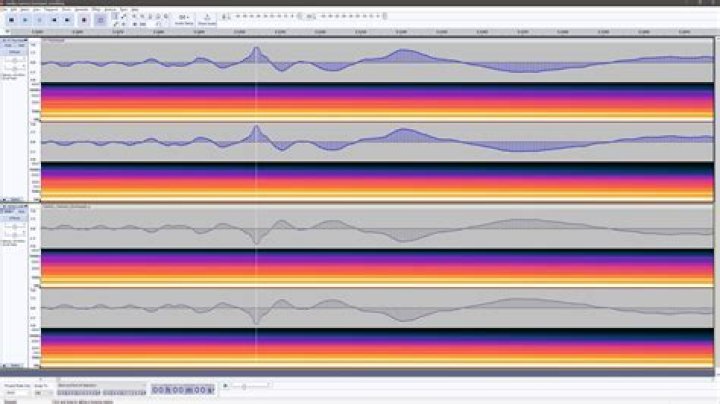Click the large time position display
The width and height of the screenshot is (720, 404).
183,390
